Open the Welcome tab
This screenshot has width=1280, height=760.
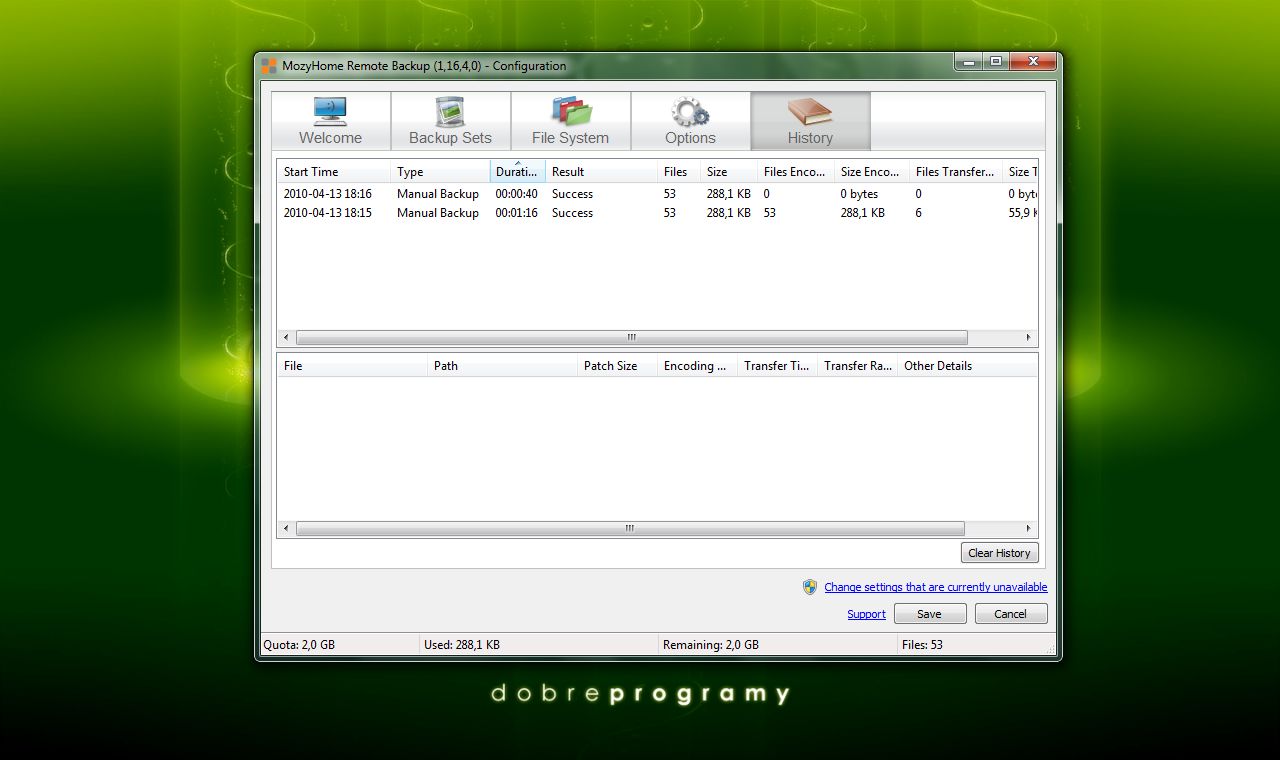331,121
